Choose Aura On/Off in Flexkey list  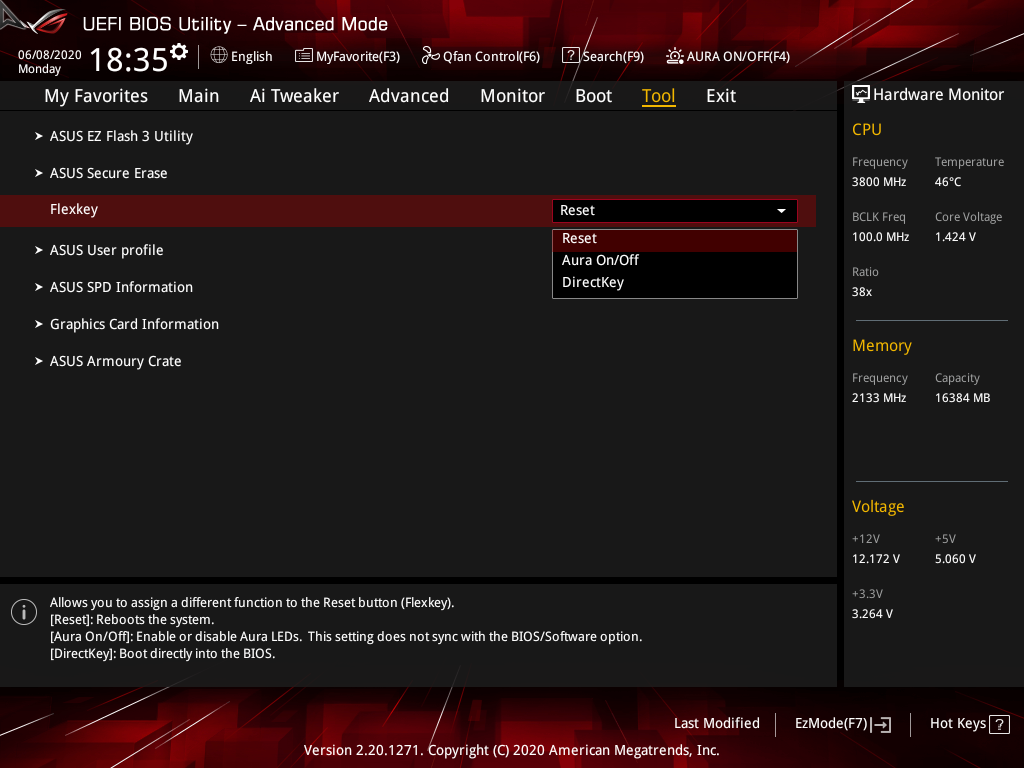(x=675, y=261)
